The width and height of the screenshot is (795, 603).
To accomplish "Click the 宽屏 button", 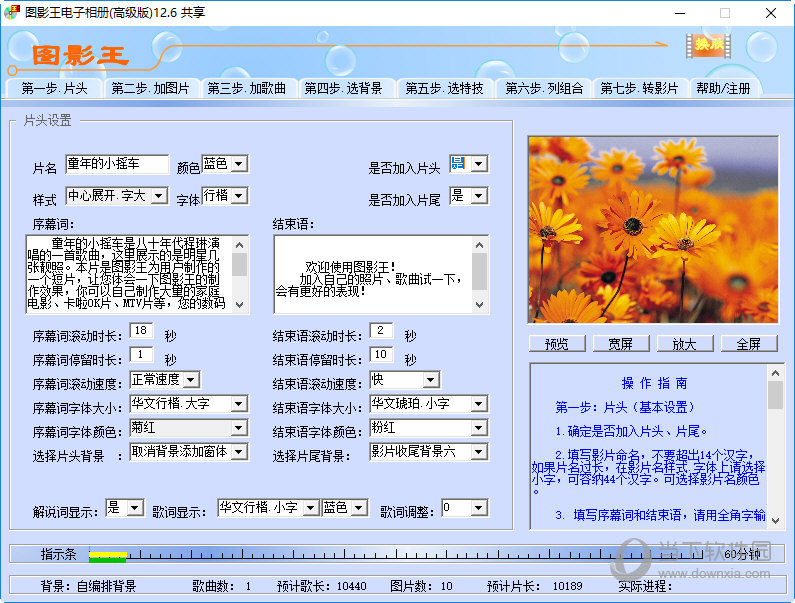I will (620, 343).
